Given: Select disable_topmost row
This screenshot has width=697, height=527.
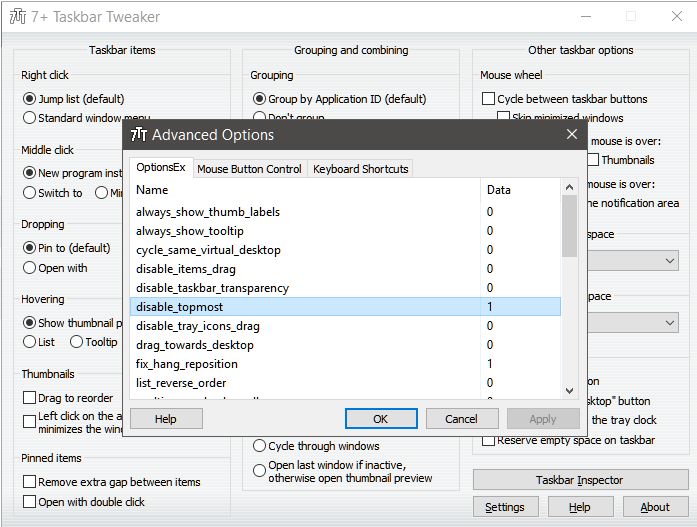Looking at the screenshot, I should coord(345,307).
